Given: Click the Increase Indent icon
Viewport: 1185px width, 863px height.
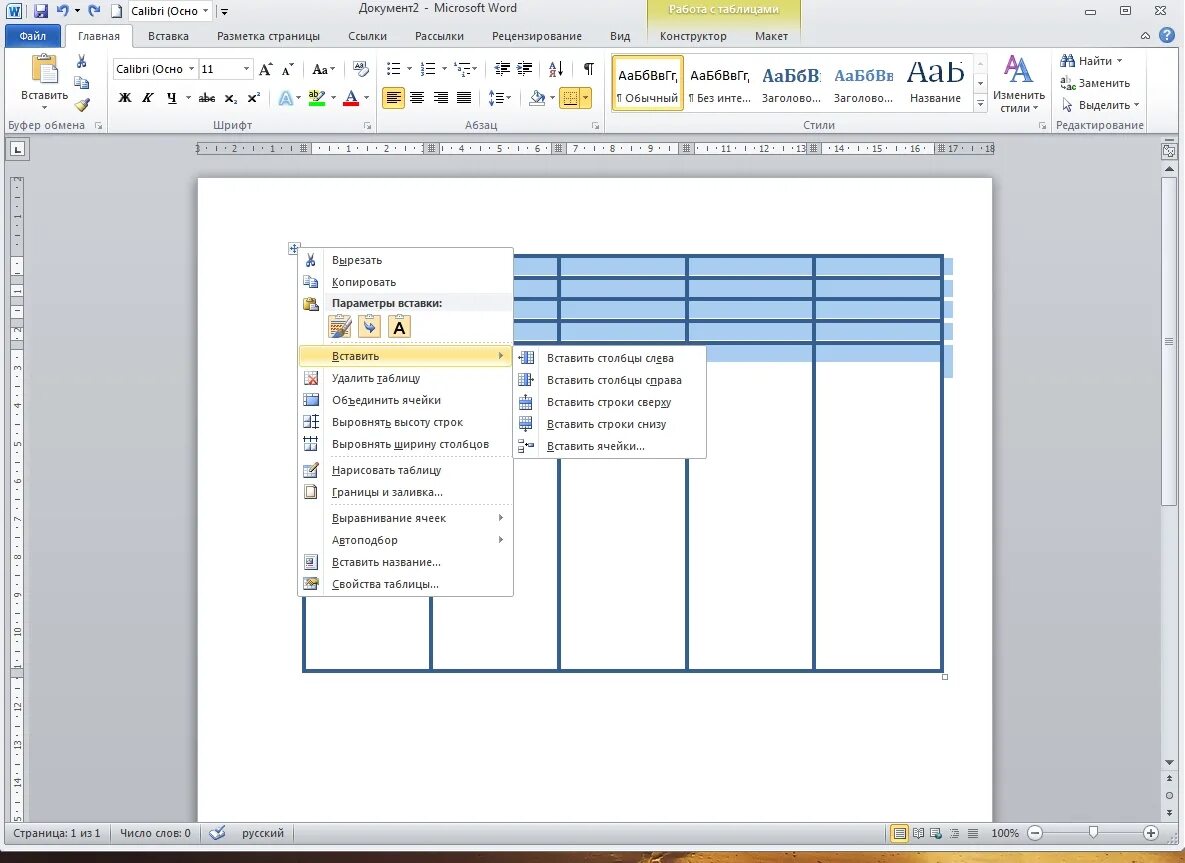Looking at the screenshot, I should point(524,69).
